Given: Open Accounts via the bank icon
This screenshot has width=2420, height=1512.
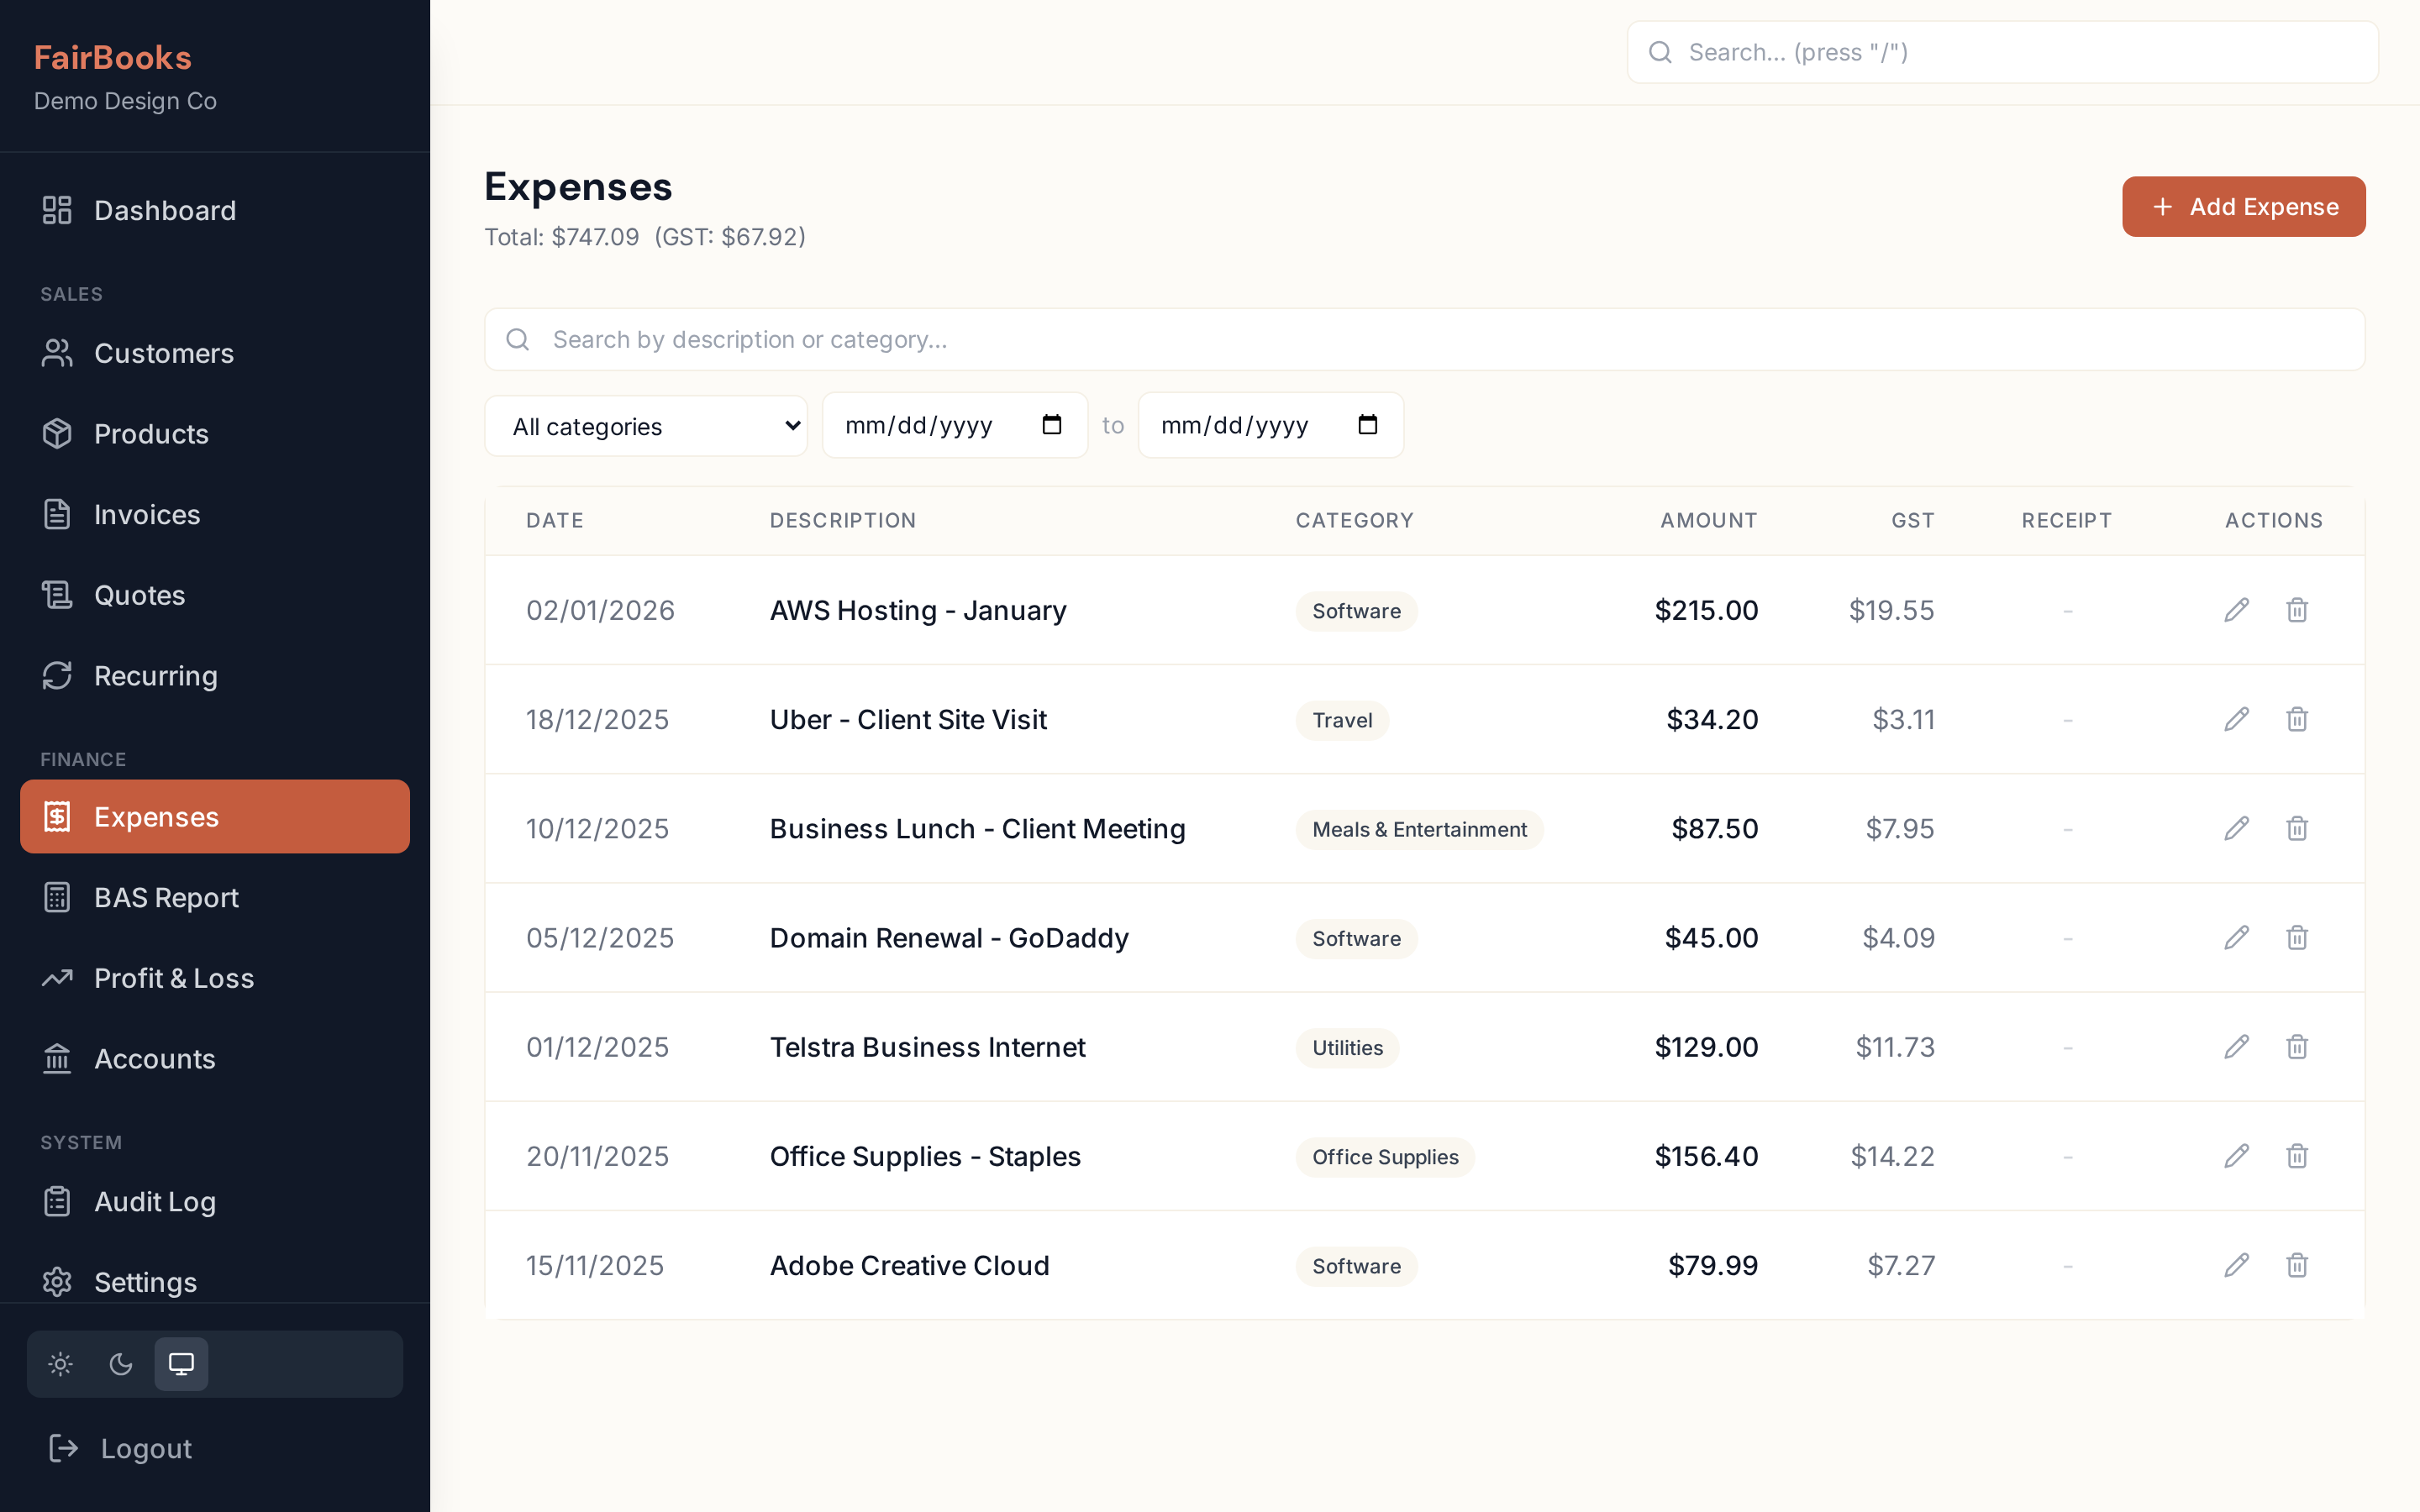Looking at the screenshot, I should click(57, 1059).
